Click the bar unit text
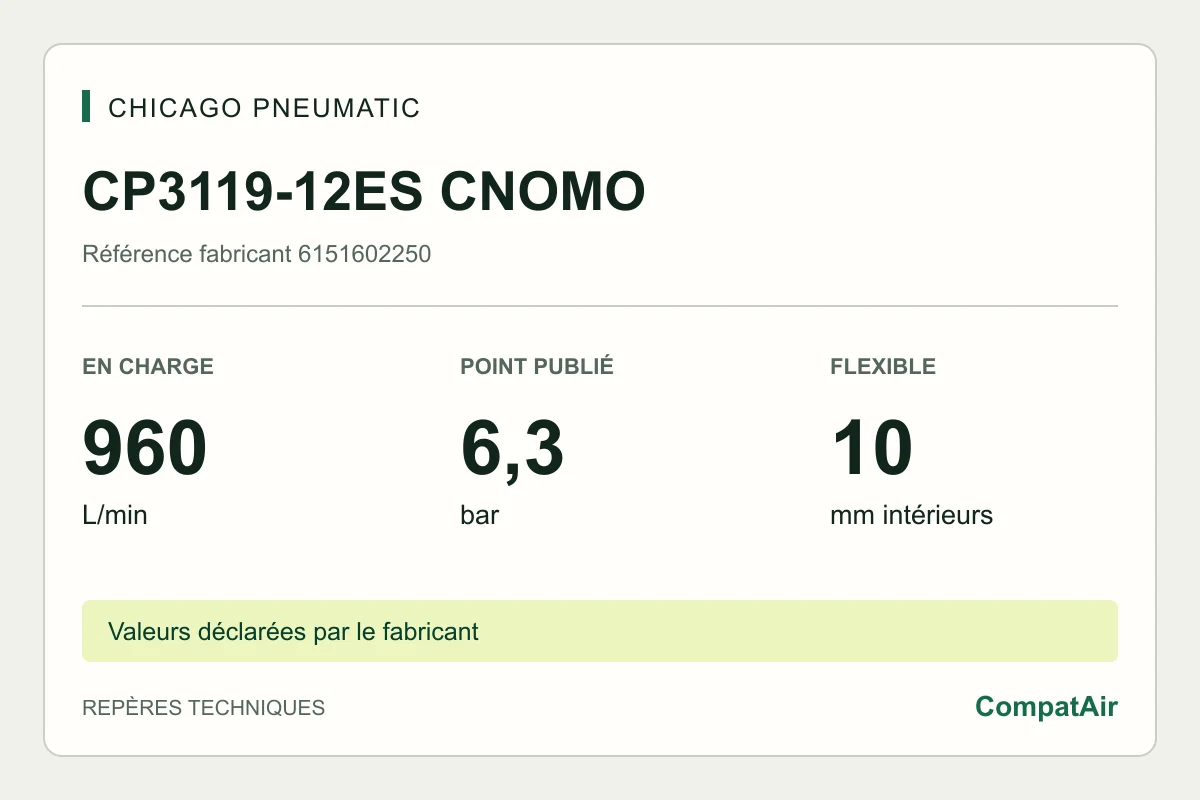Viewport: 1200px width, 800px height. click(480, 516)
